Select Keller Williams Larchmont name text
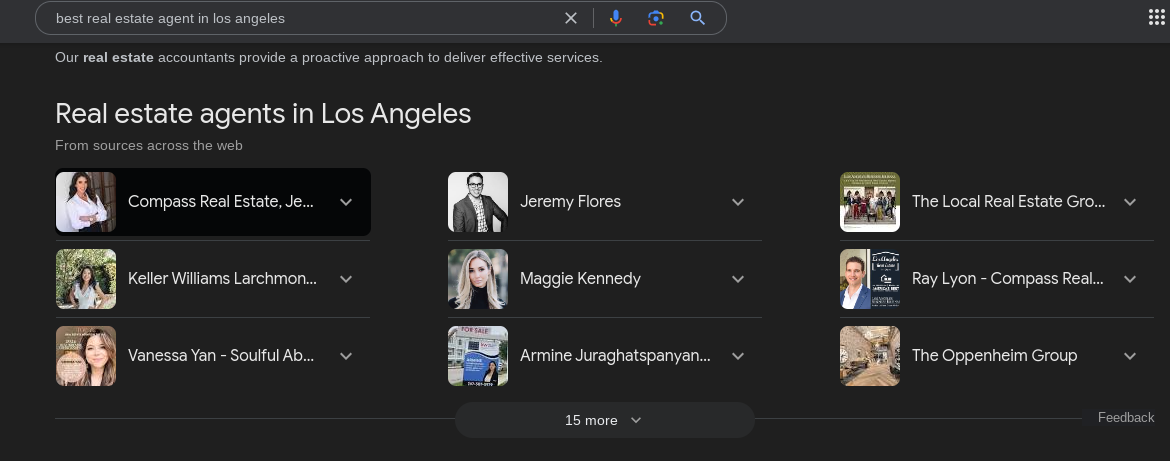This screenshot has height=461, width=1170. pos(222,278)
